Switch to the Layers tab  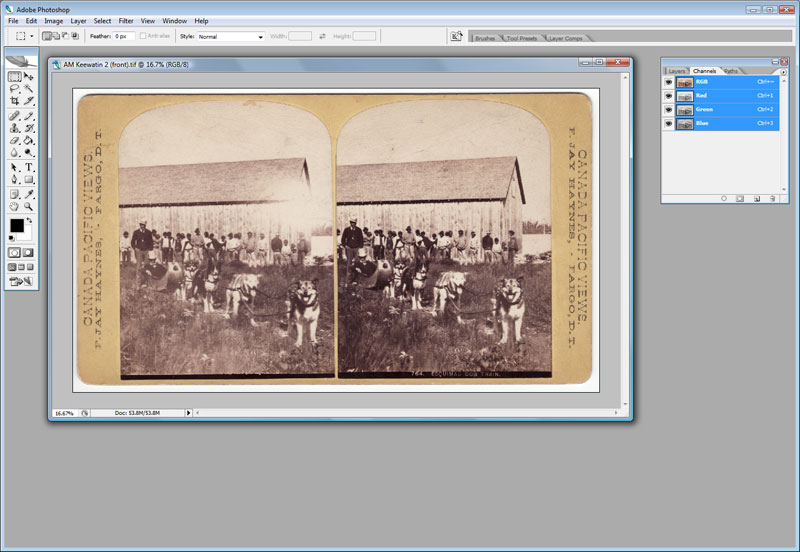677,71
